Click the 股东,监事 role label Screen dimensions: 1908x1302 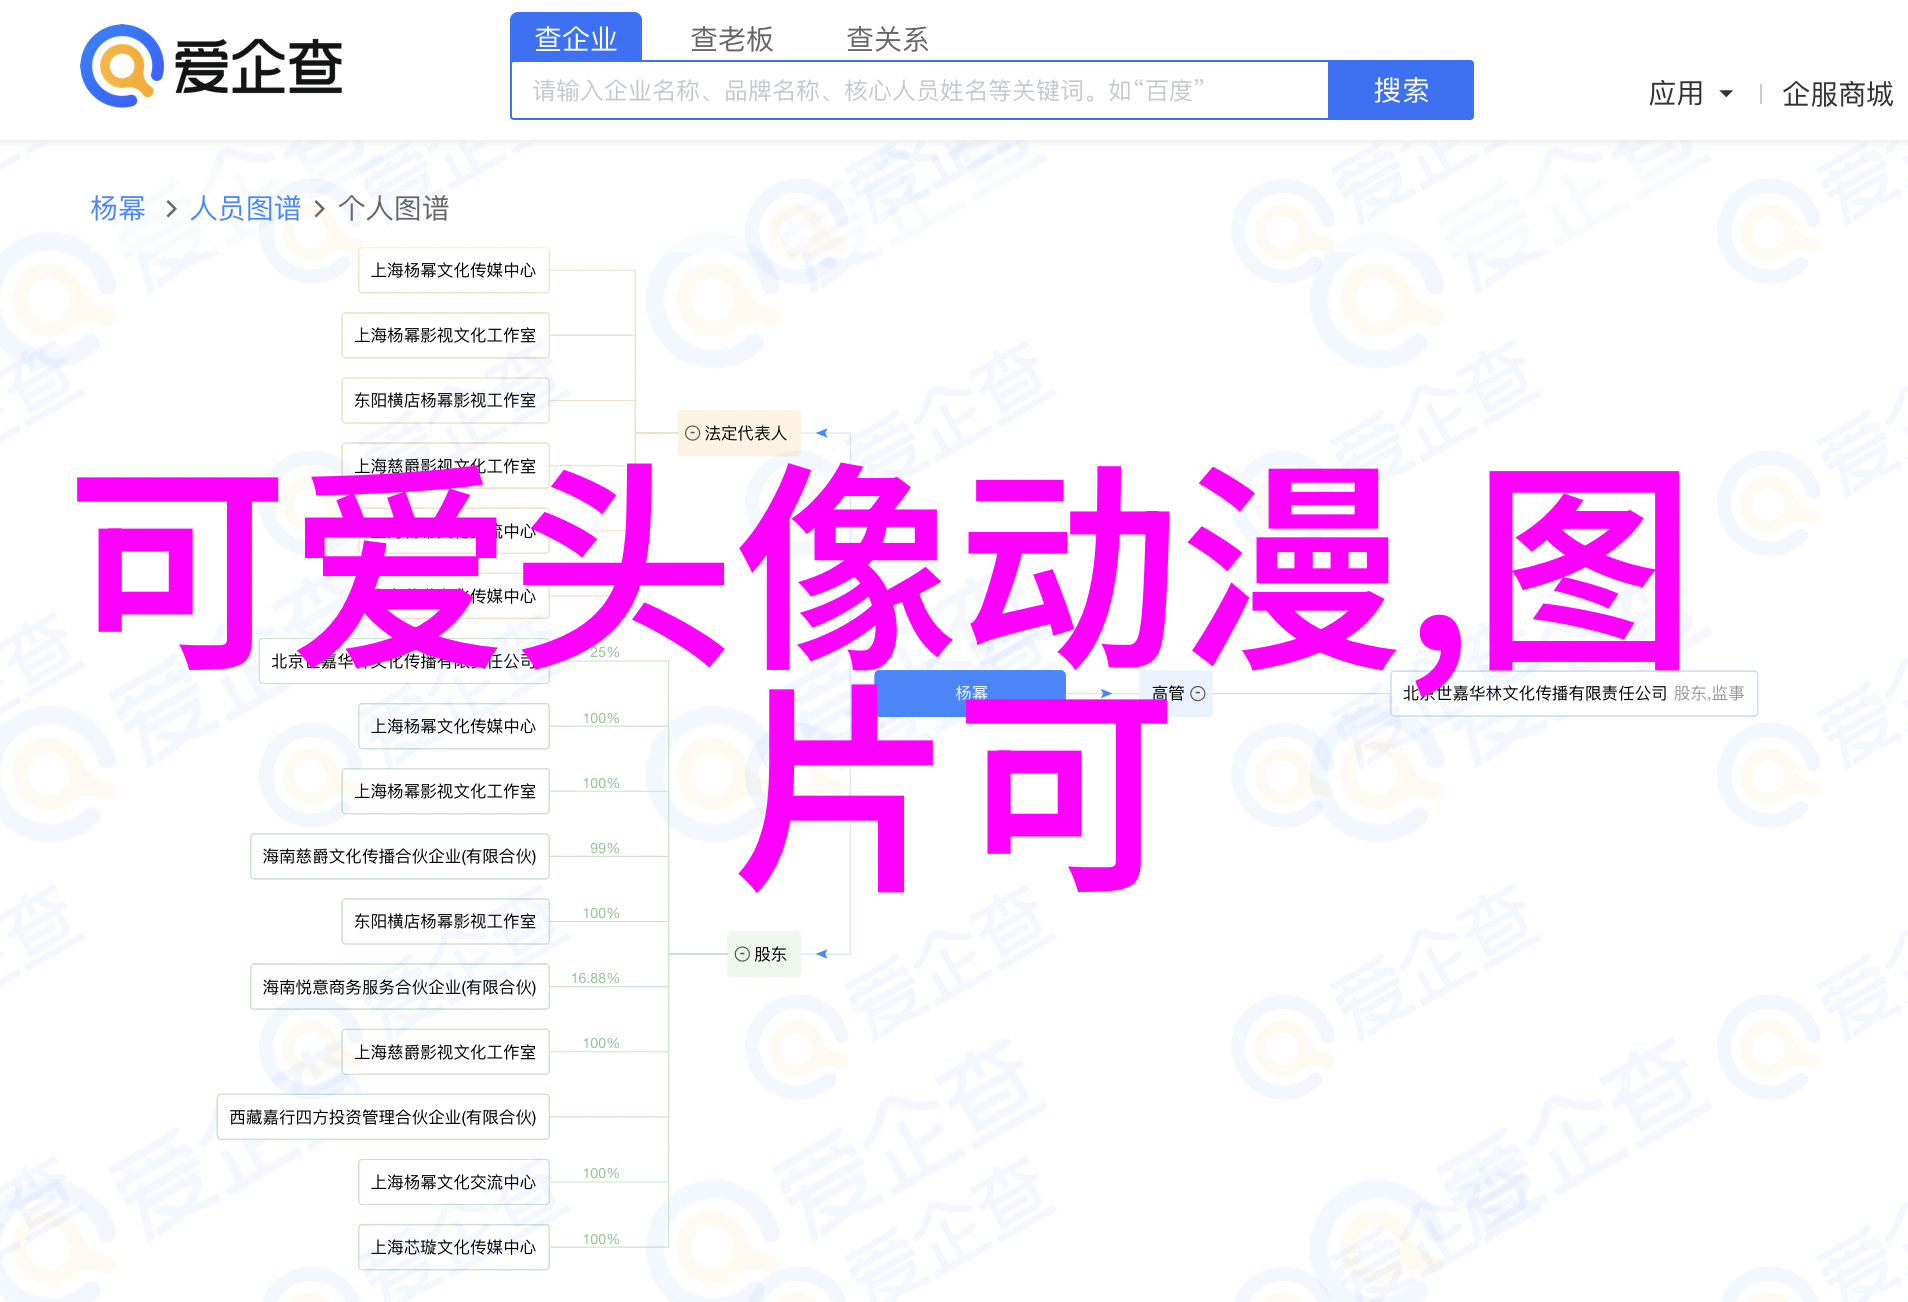coord(1709,693)
